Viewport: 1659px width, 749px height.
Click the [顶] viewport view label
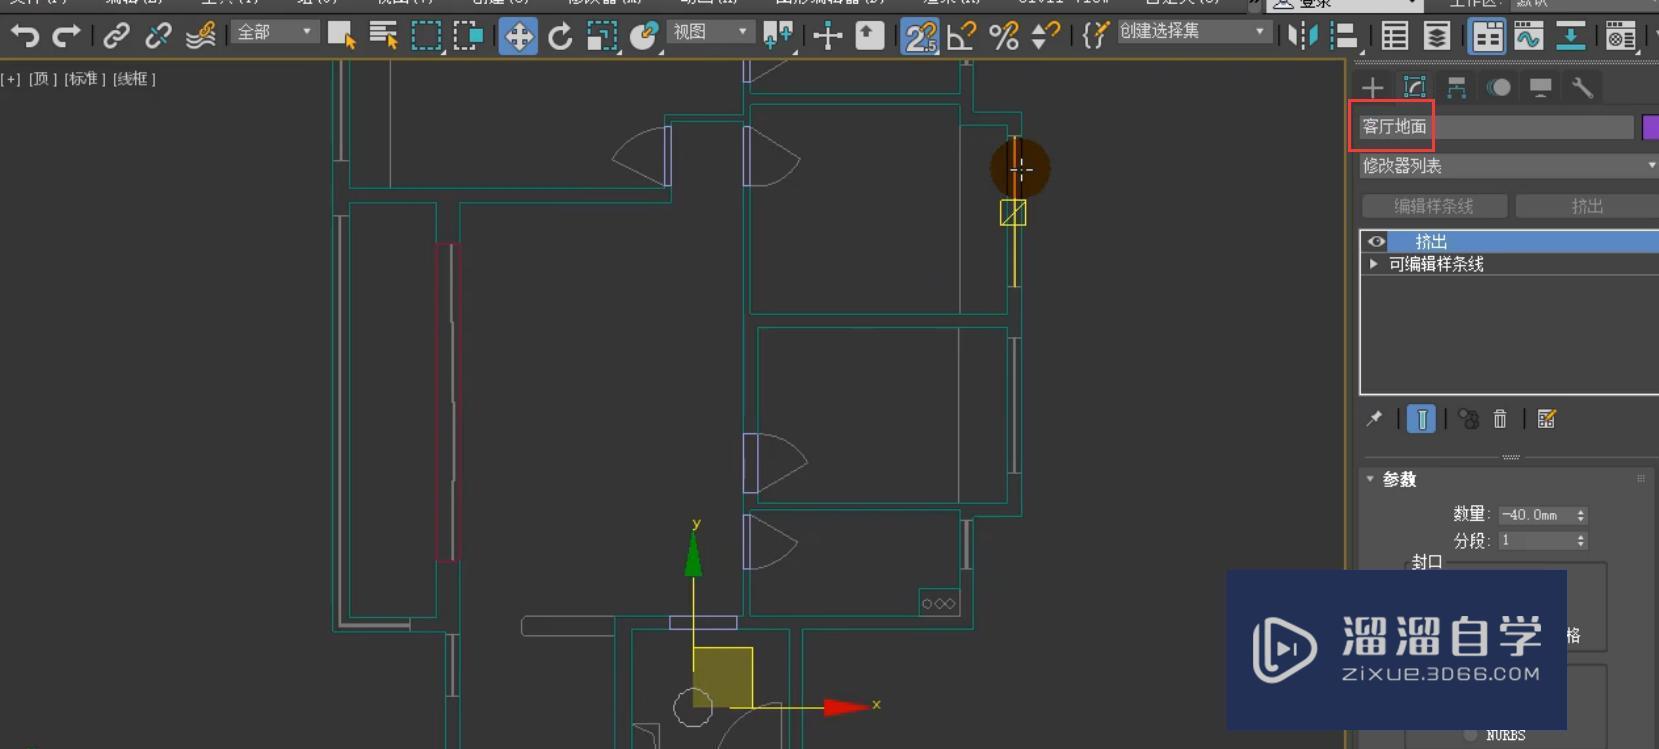[x=43, y=79]
